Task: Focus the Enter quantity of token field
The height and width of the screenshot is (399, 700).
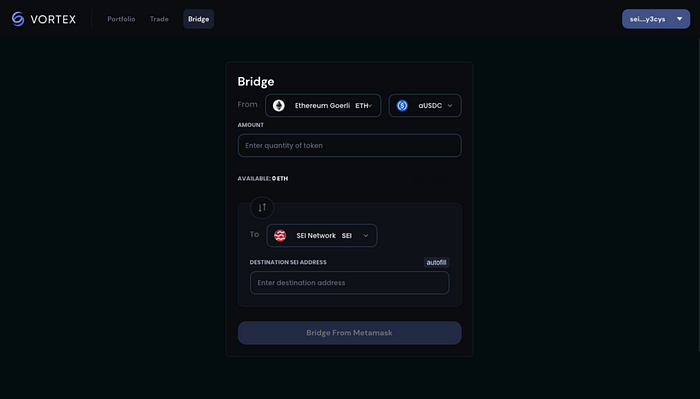Action: tap(350, 145)
